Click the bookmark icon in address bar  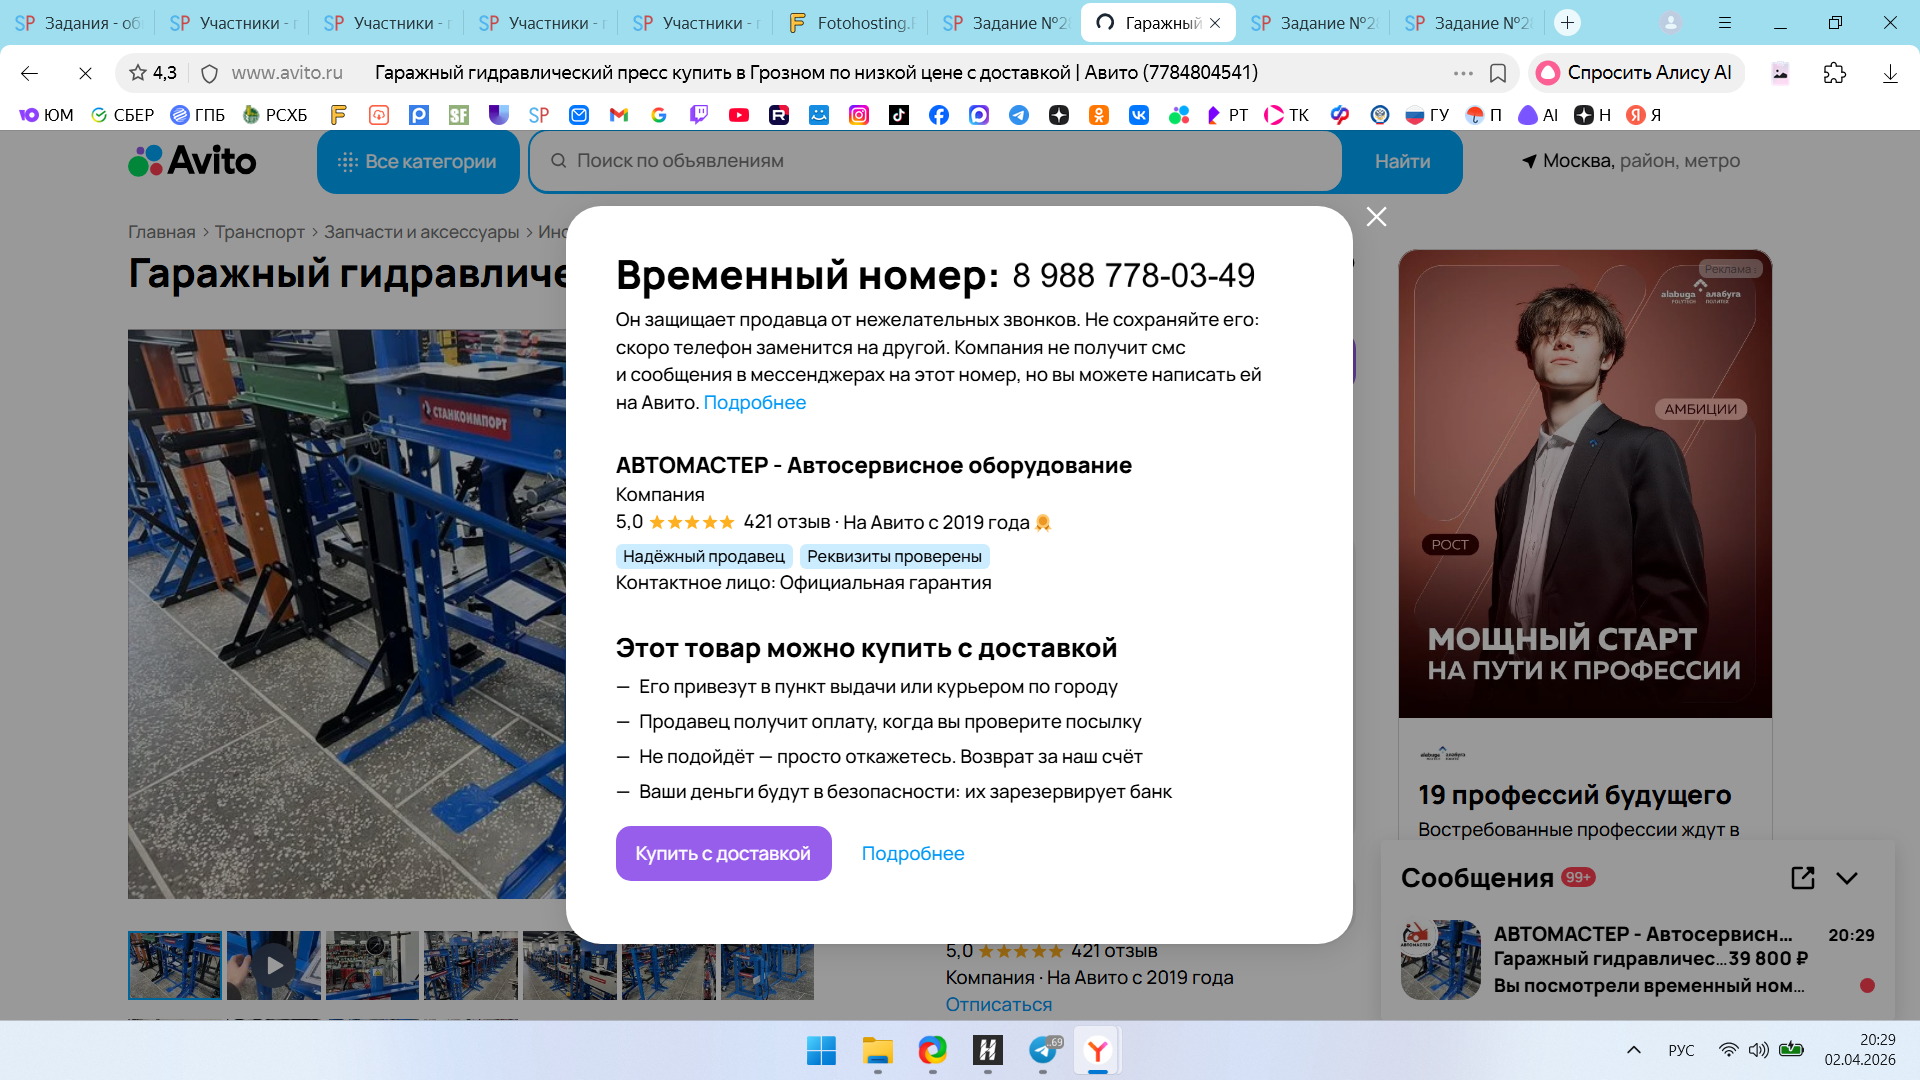[1498, 73]
